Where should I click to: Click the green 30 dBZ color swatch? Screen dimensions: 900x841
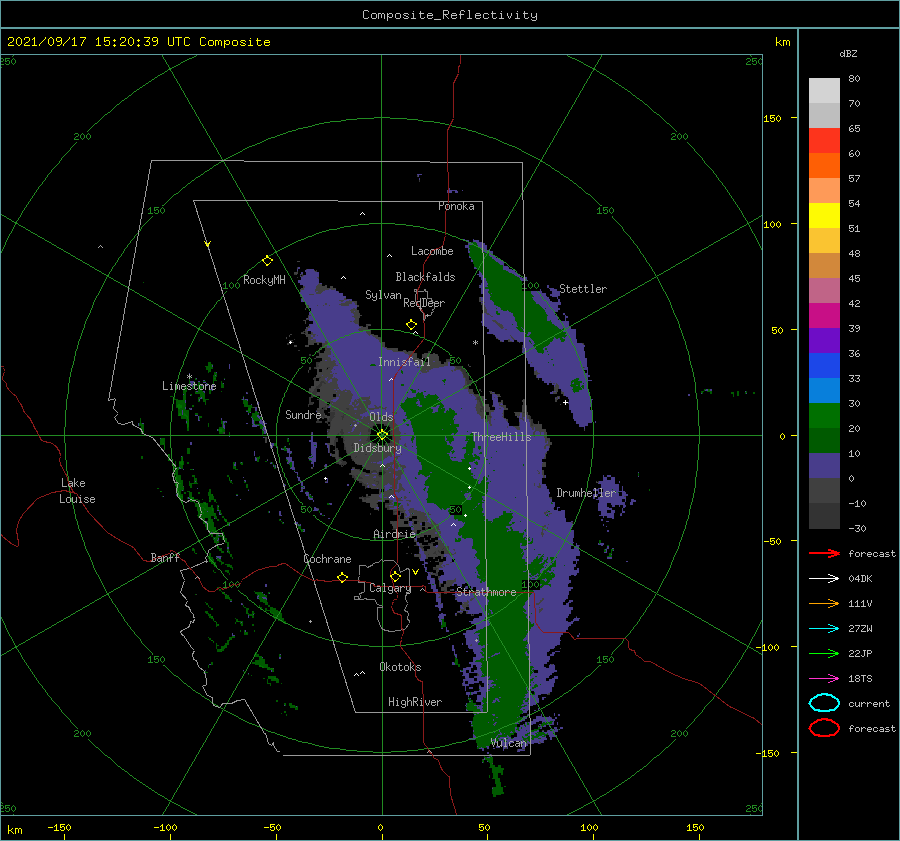824,416
